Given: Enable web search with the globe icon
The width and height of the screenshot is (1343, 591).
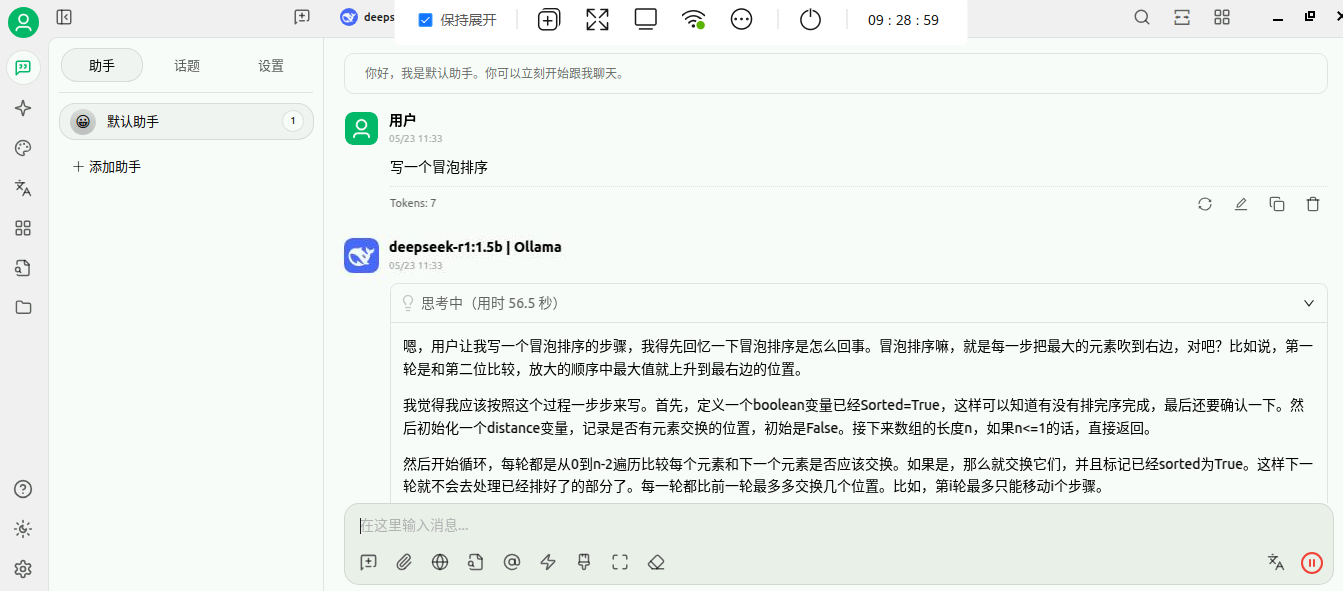Looking at the screenshot, I should click(x=440, y=562).
